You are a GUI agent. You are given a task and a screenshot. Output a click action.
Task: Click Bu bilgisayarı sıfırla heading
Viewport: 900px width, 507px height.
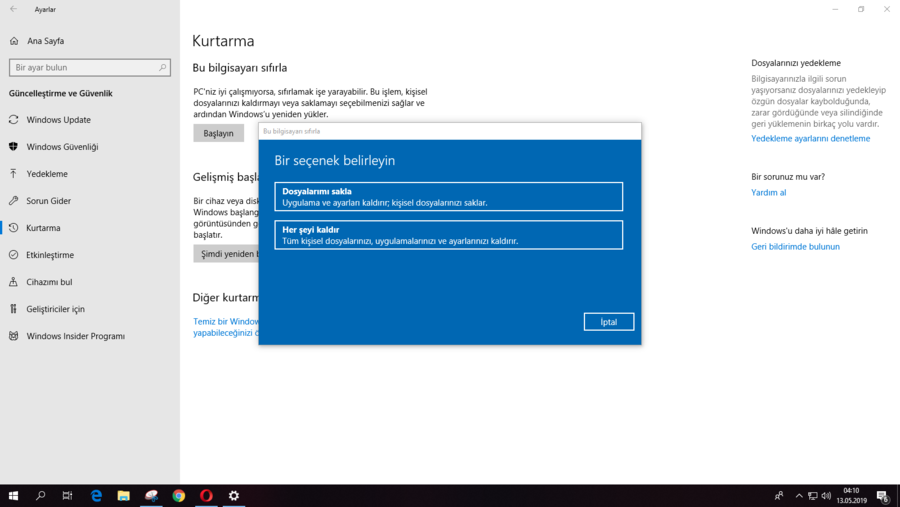(239, 68)
